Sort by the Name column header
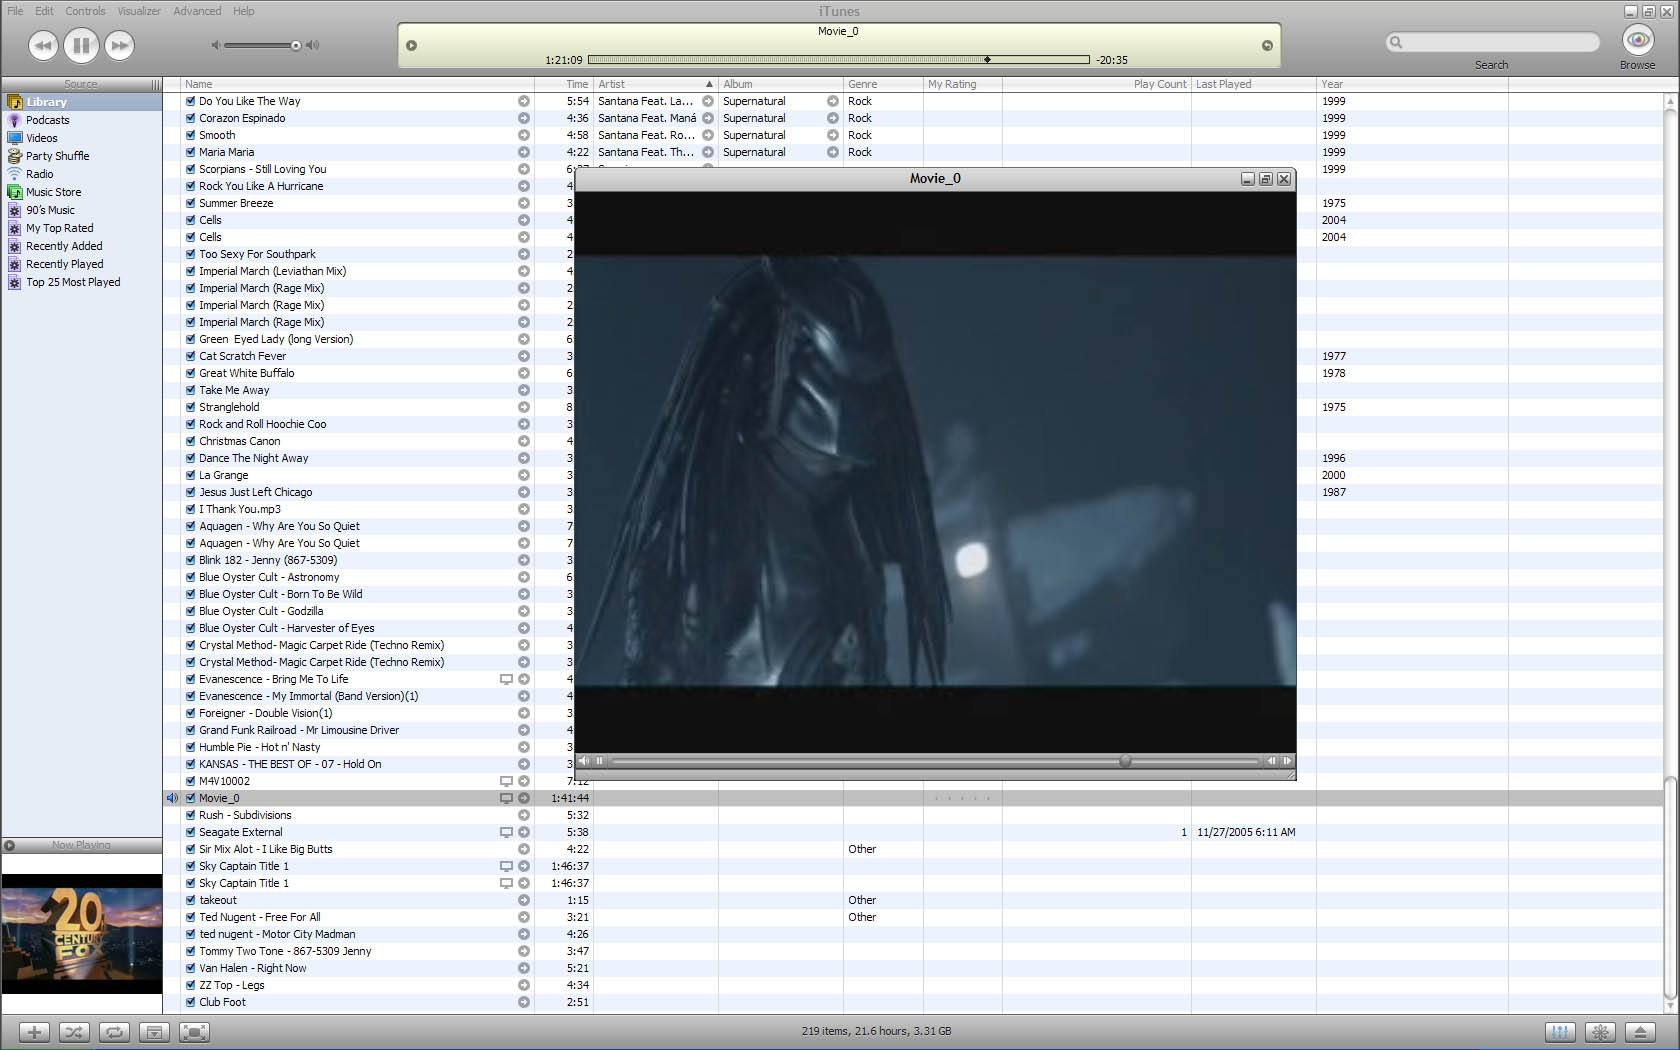The height and width of the screenshot is (1050, 1680). tap(357, 84)
